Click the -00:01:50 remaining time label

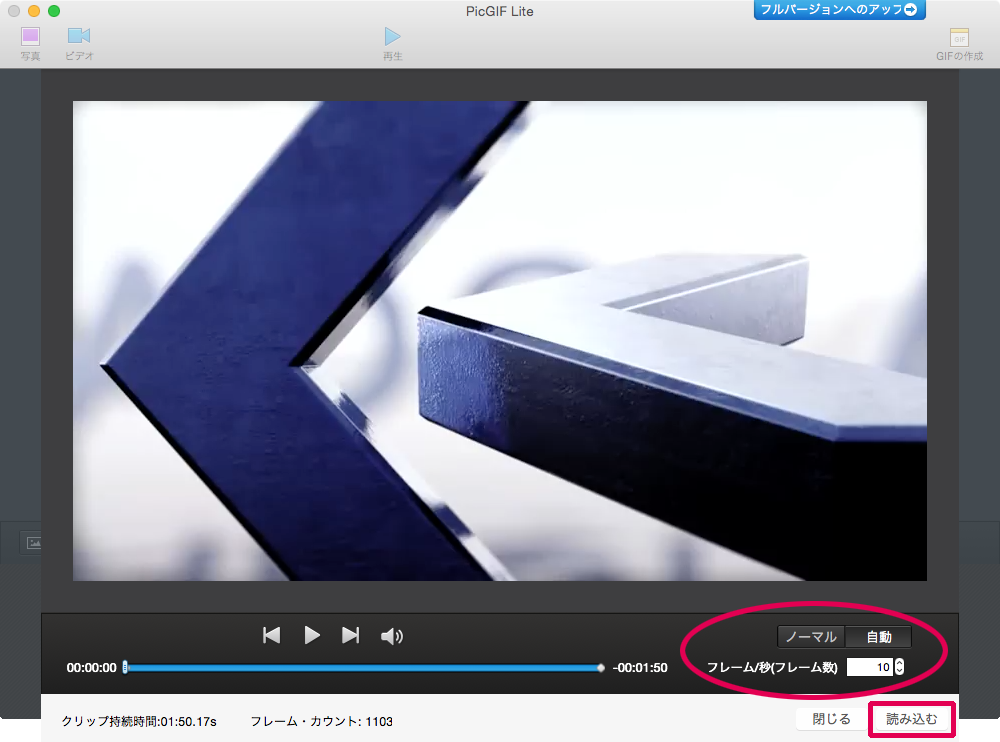pos(640,668)
